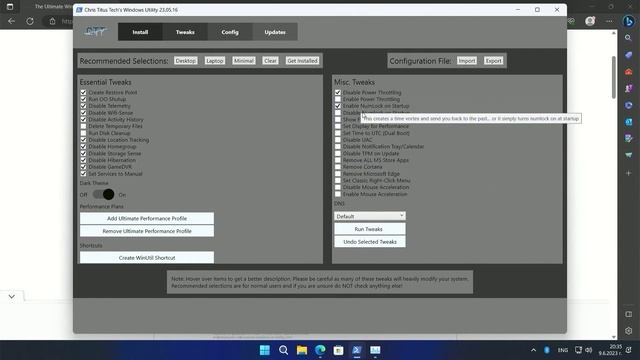Click the Edge browser refresh icon
The width and height of the screenshot is (640, 360).
(30, 21)
